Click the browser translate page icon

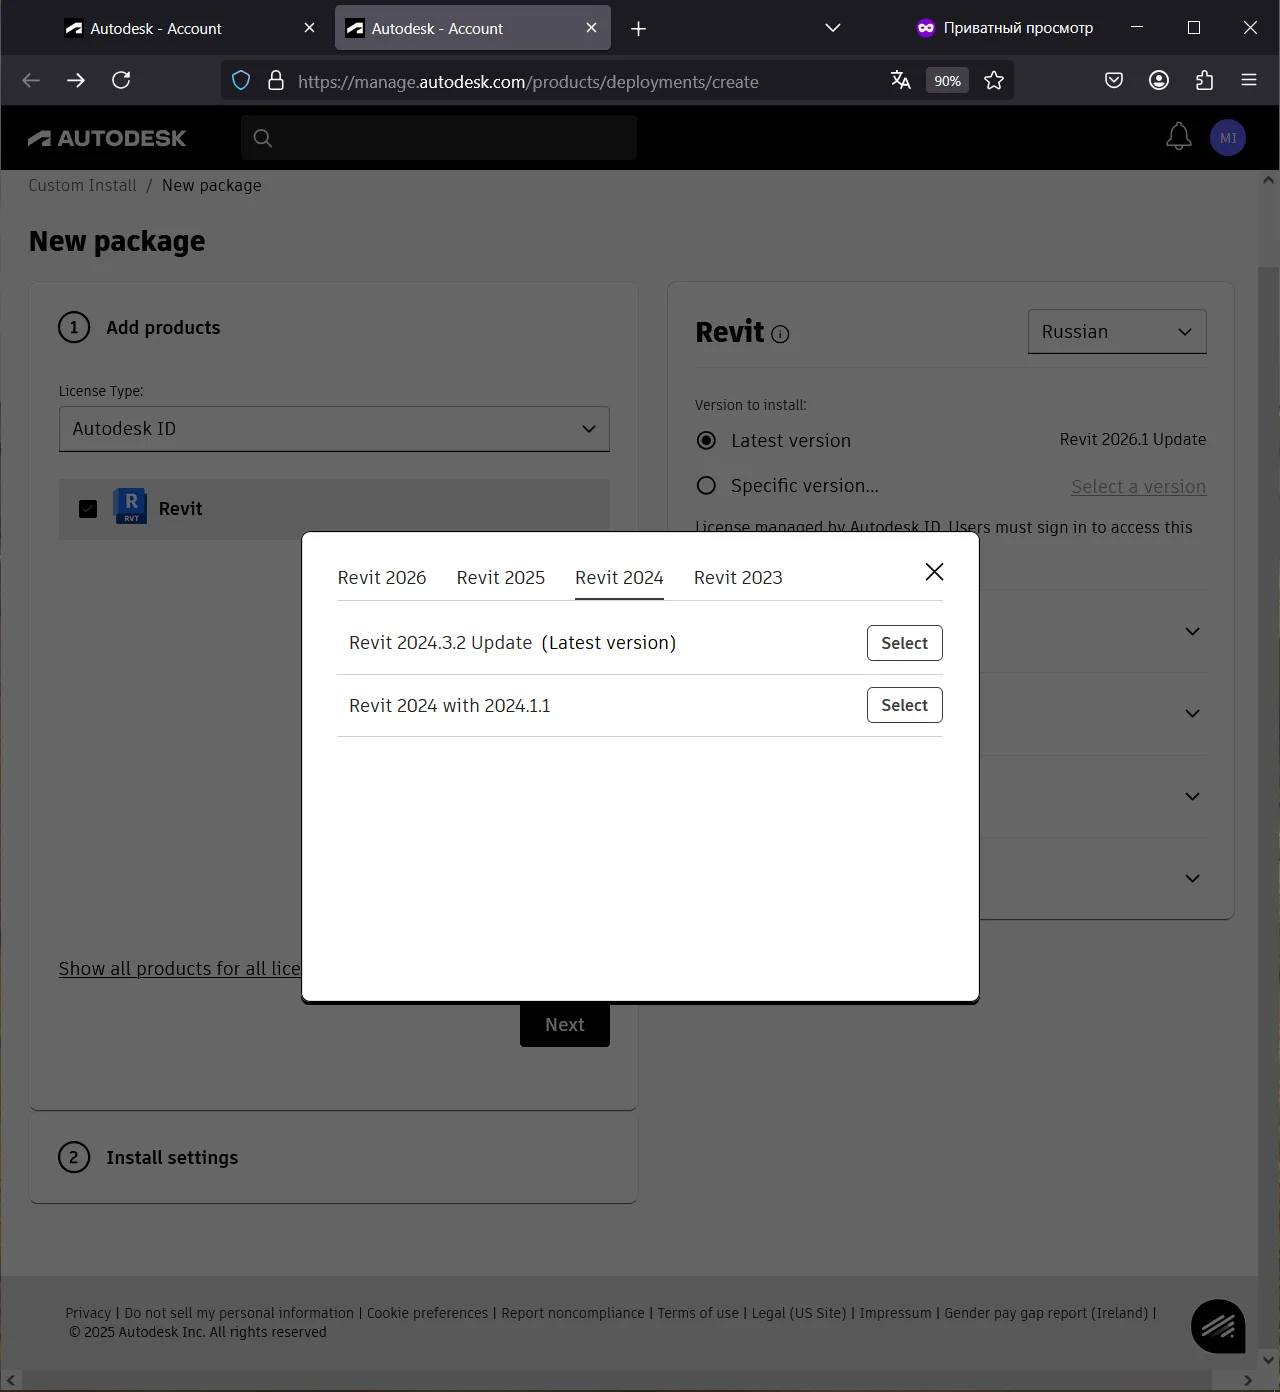pyautogui.click(x=900, y=81)
